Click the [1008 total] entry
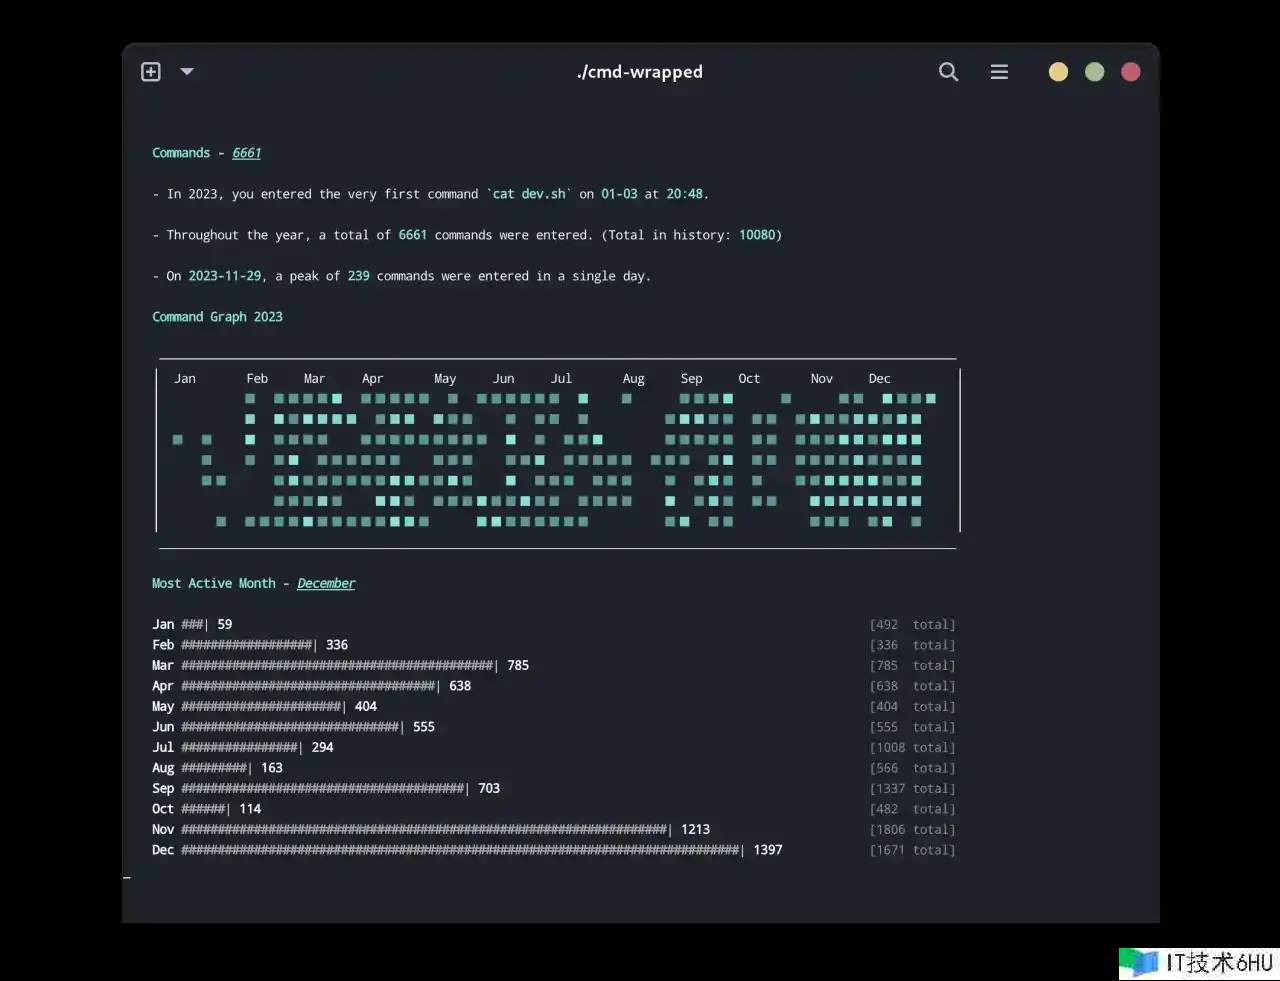The height and width of the screenshot is (981, 1280). 912,747
